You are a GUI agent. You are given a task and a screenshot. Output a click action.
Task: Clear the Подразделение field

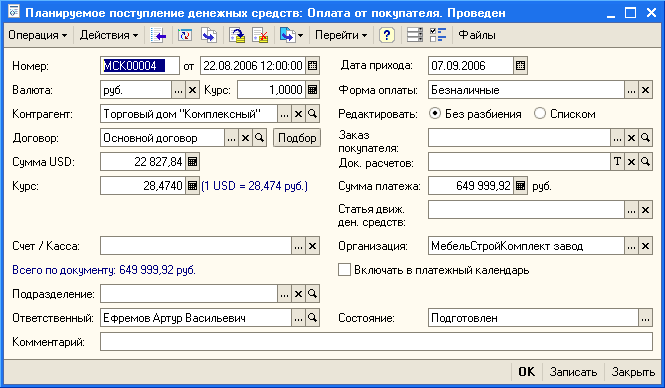[x=299, y=294]
